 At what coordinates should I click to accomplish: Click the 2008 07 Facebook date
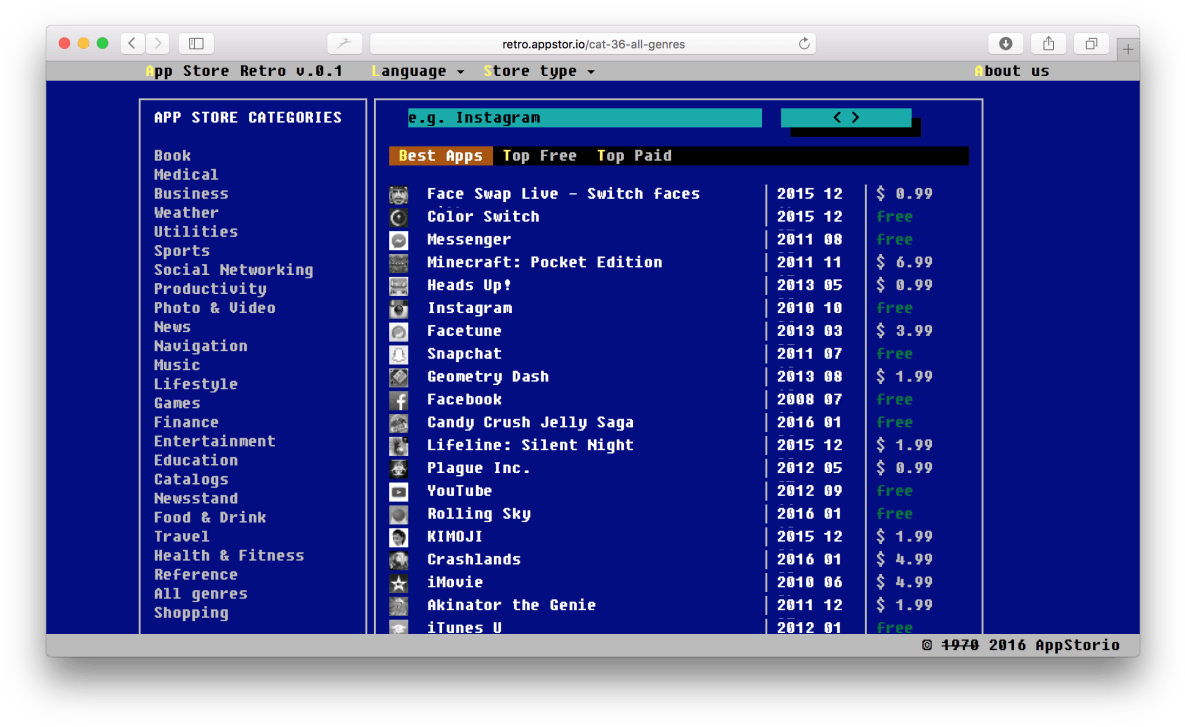tap(809, 399)
